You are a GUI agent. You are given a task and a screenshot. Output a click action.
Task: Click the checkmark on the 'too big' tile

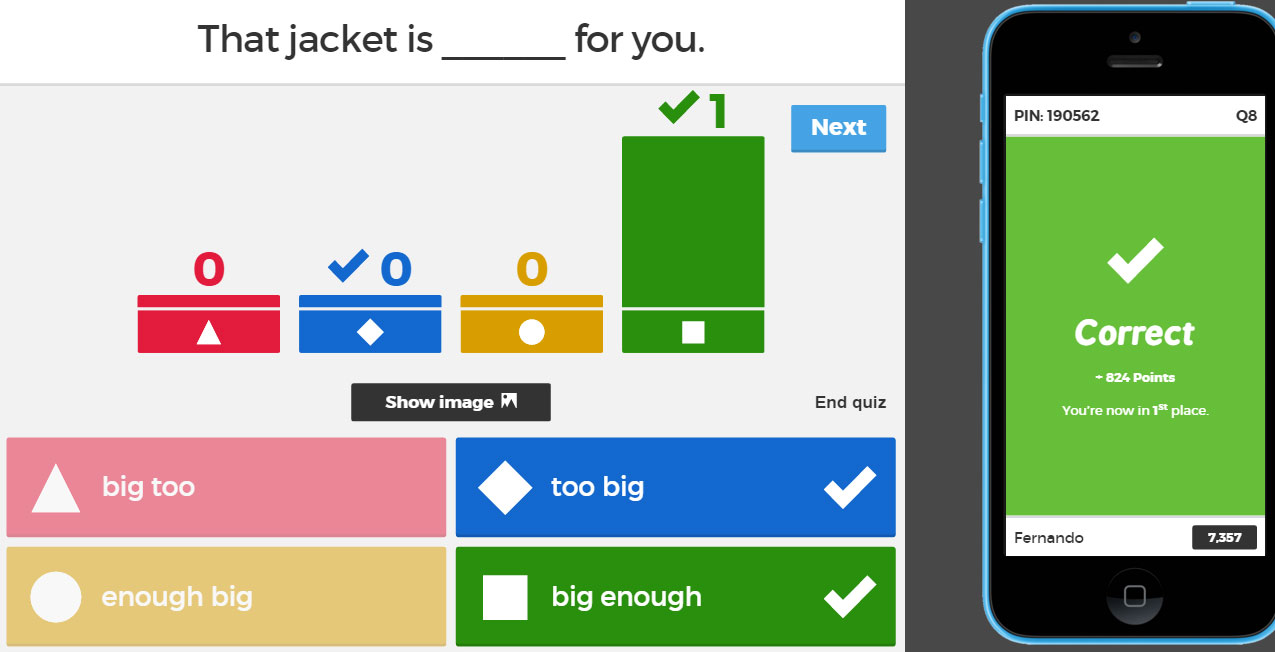(849, 487)
